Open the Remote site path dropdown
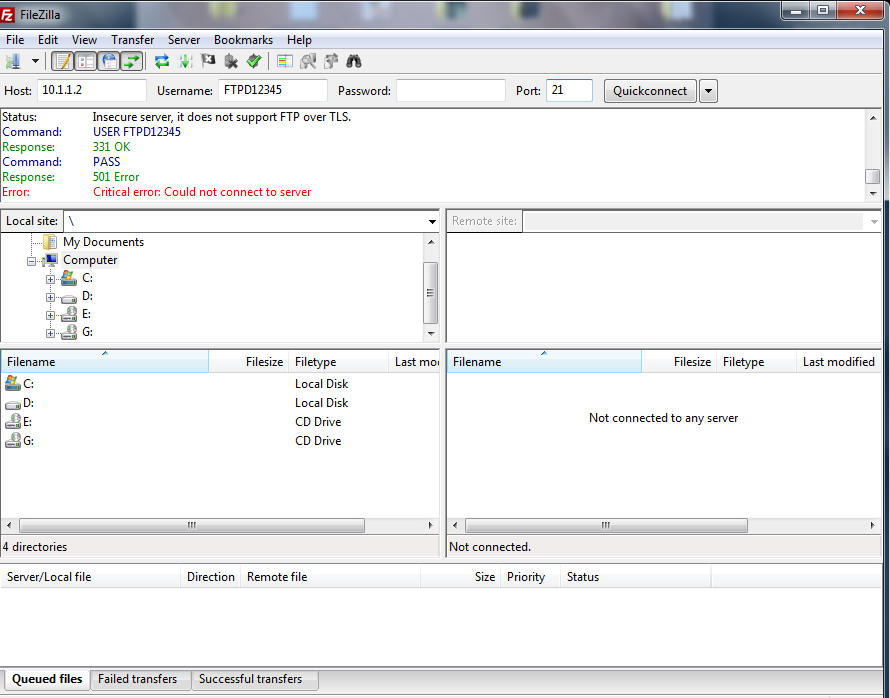Screen dimensions: 890x698 coord(874,221)
